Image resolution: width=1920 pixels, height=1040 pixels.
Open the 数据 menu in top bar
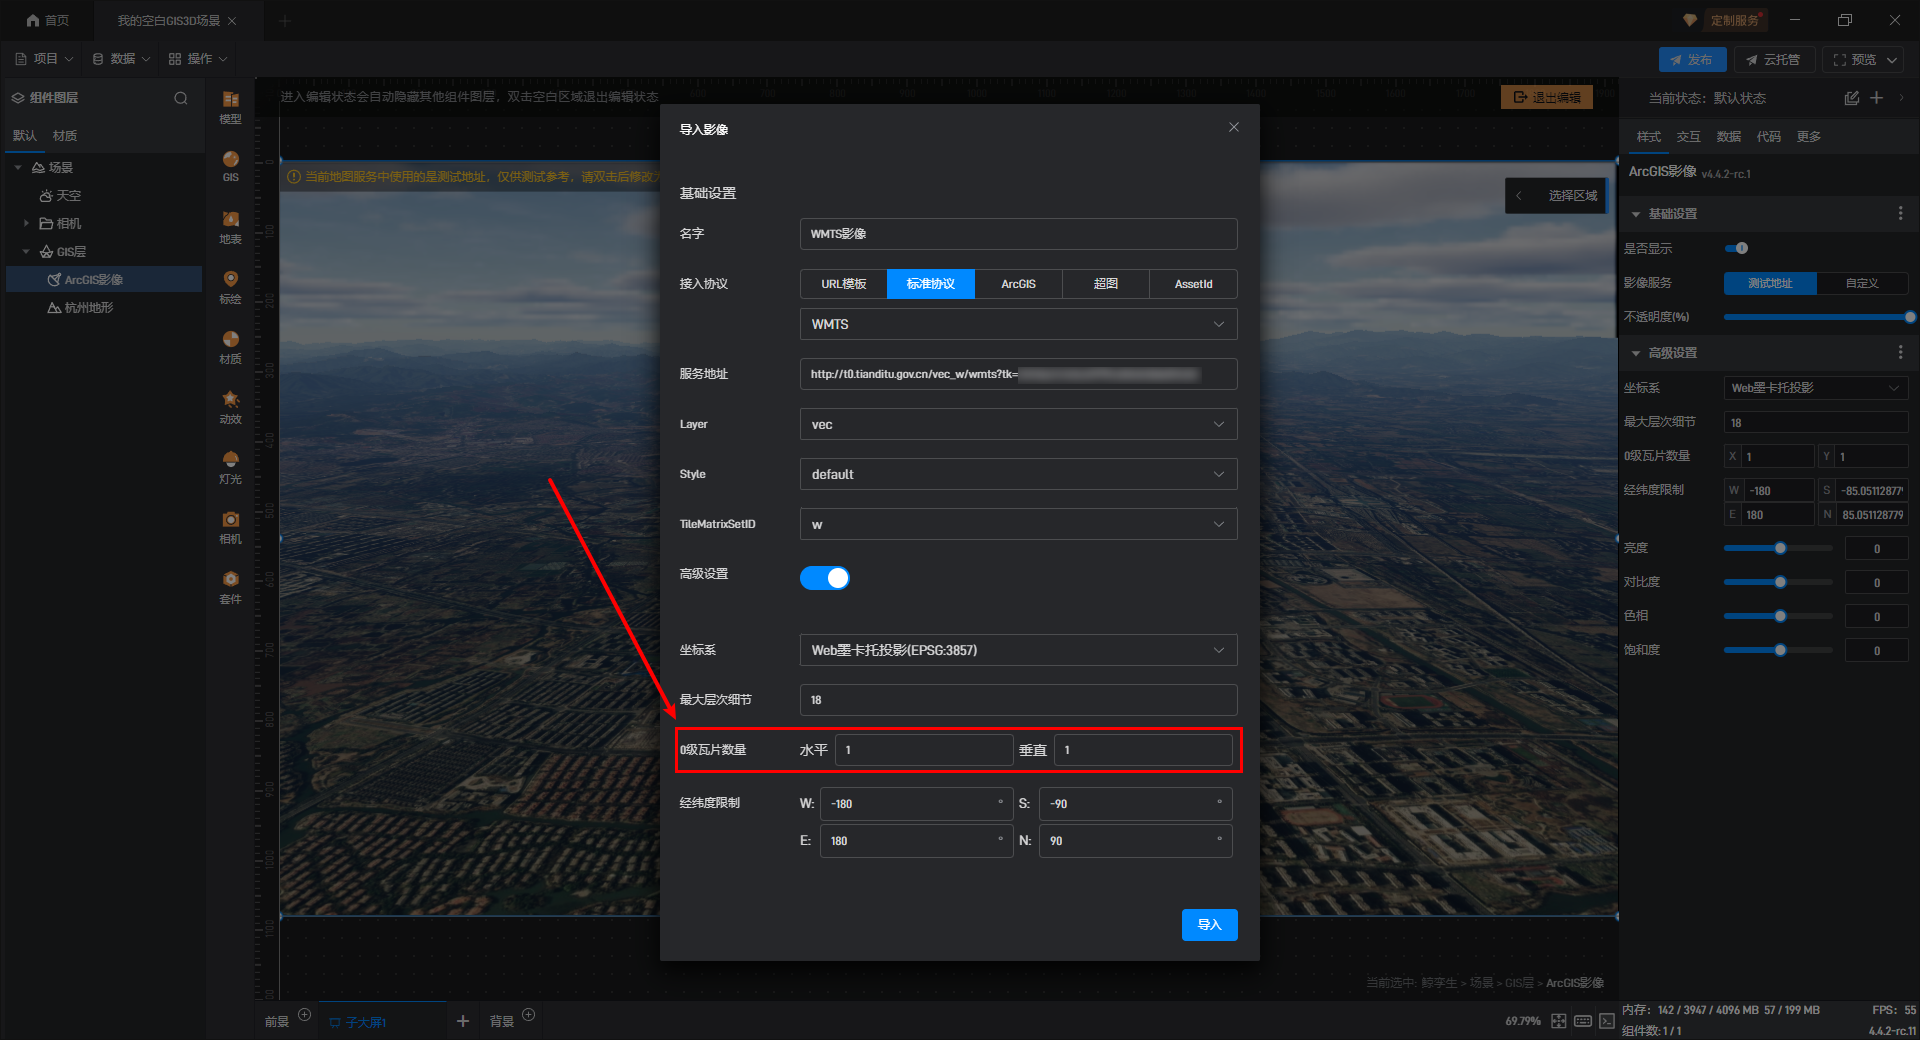[x=121, y=59]
